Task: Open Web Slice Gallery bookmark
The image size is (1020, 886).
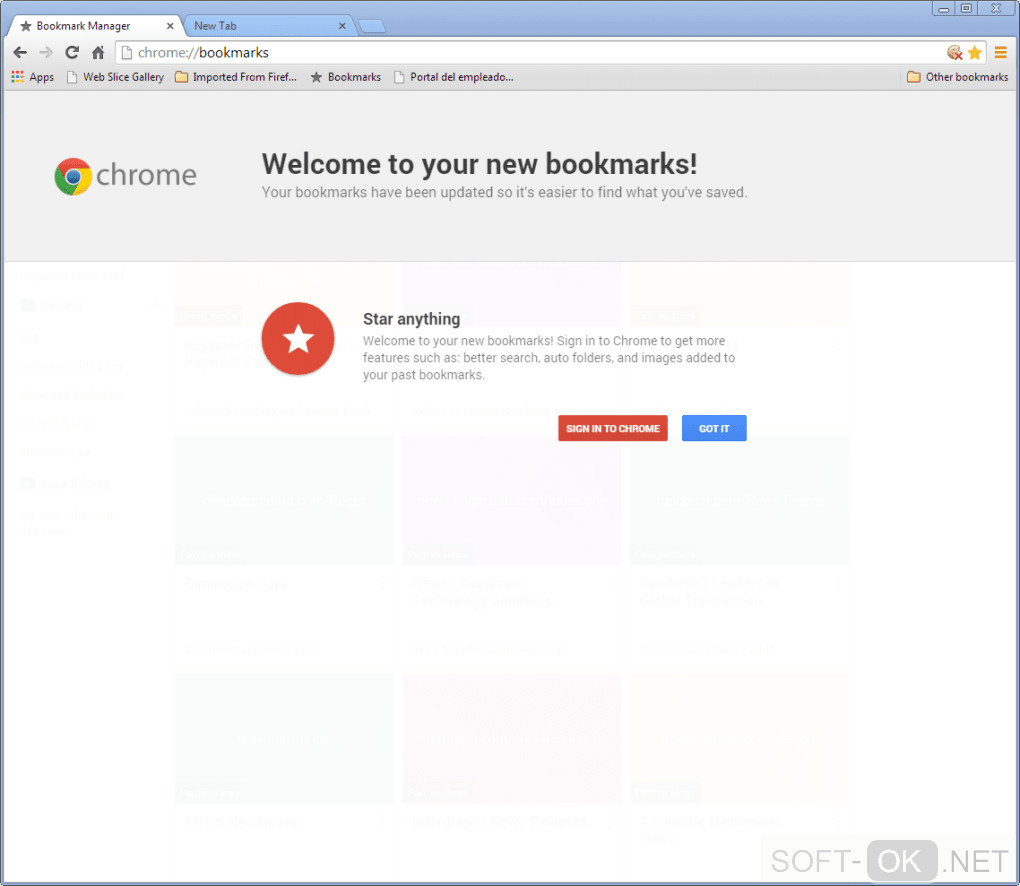Action: 116,77
